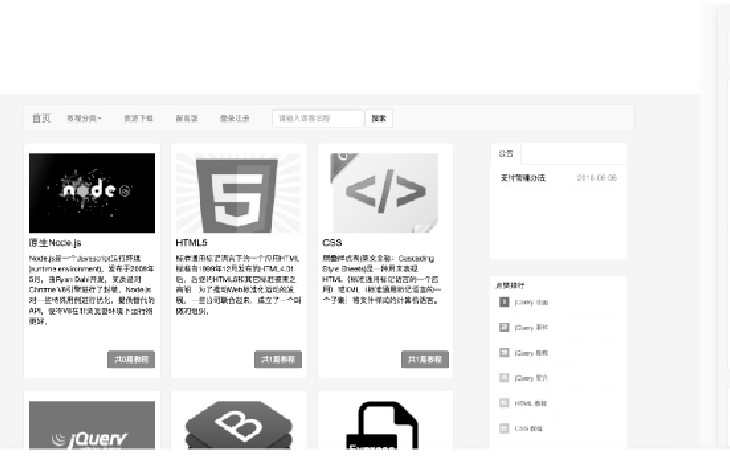The height and width of the screenshot is (464, 730).
Task: Click the rank 3 badge in ranking list
Action: pos(504,352)
